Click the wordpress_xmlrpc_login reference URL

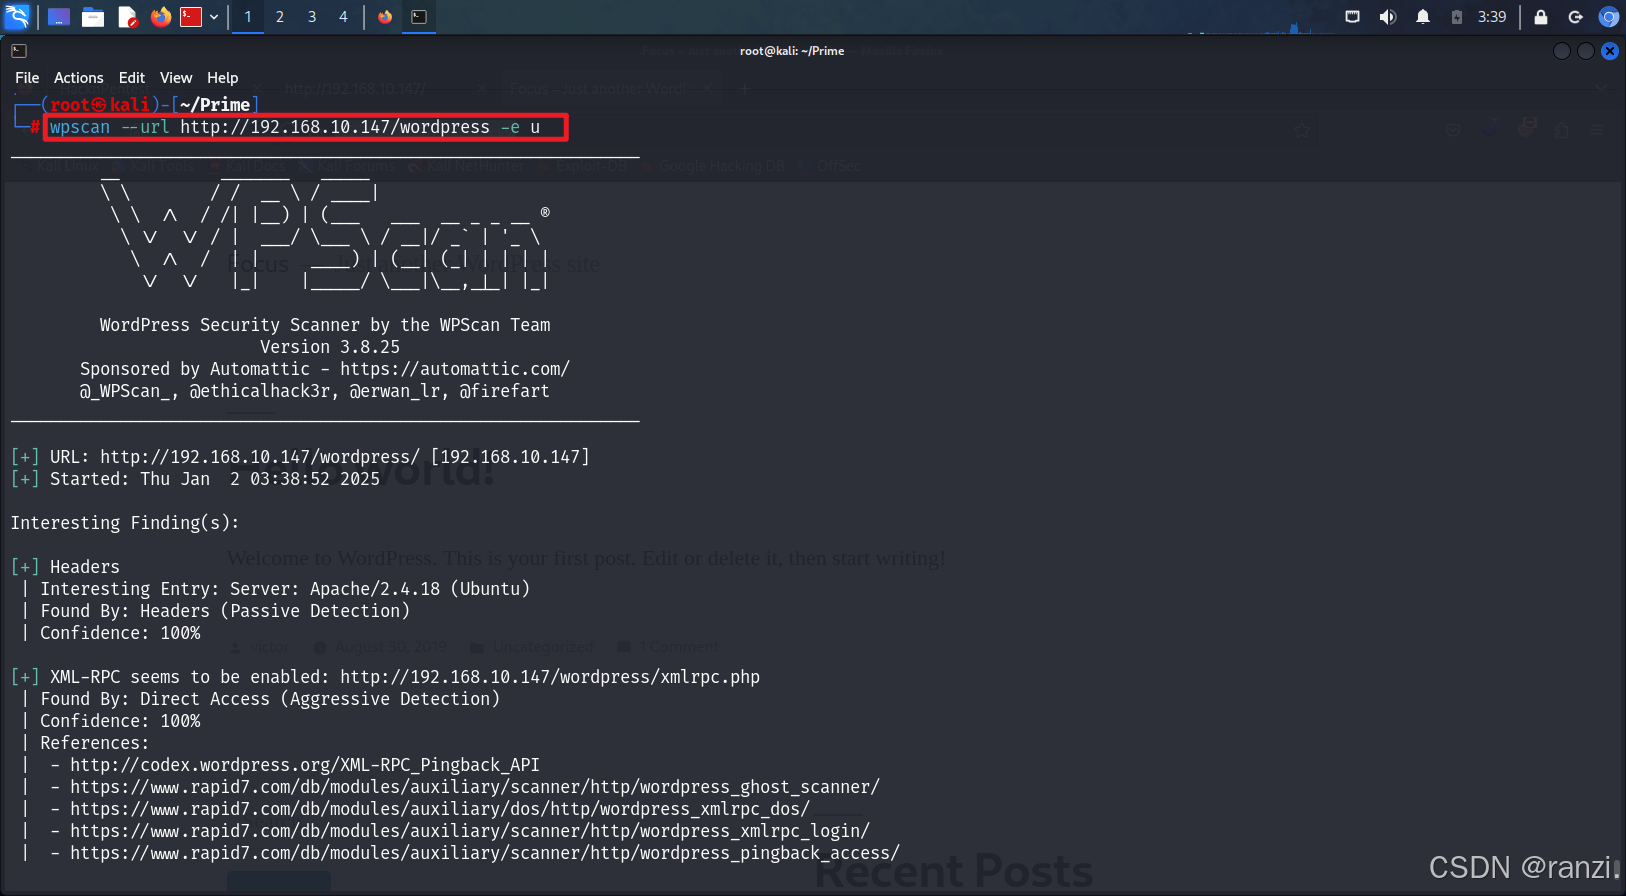pyautogui.click(x=470, y=831)
